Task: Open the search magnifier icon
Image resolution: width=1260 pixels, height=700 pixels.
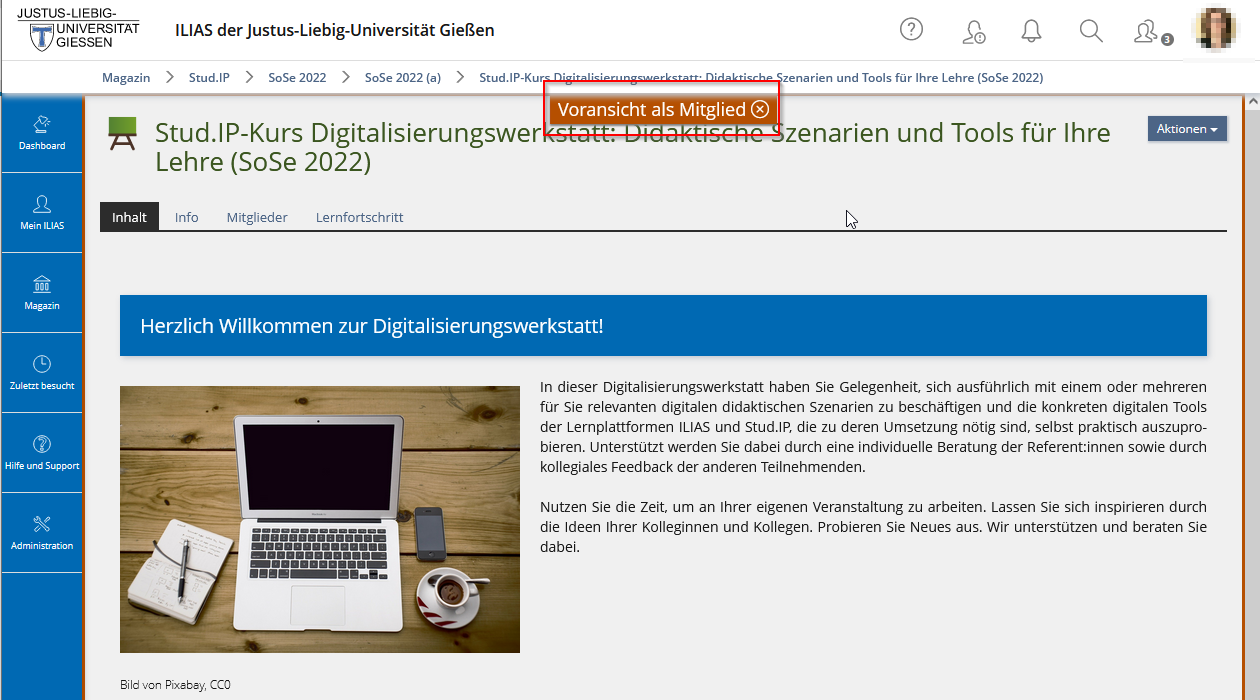Action: click(x=1091, y=31)
